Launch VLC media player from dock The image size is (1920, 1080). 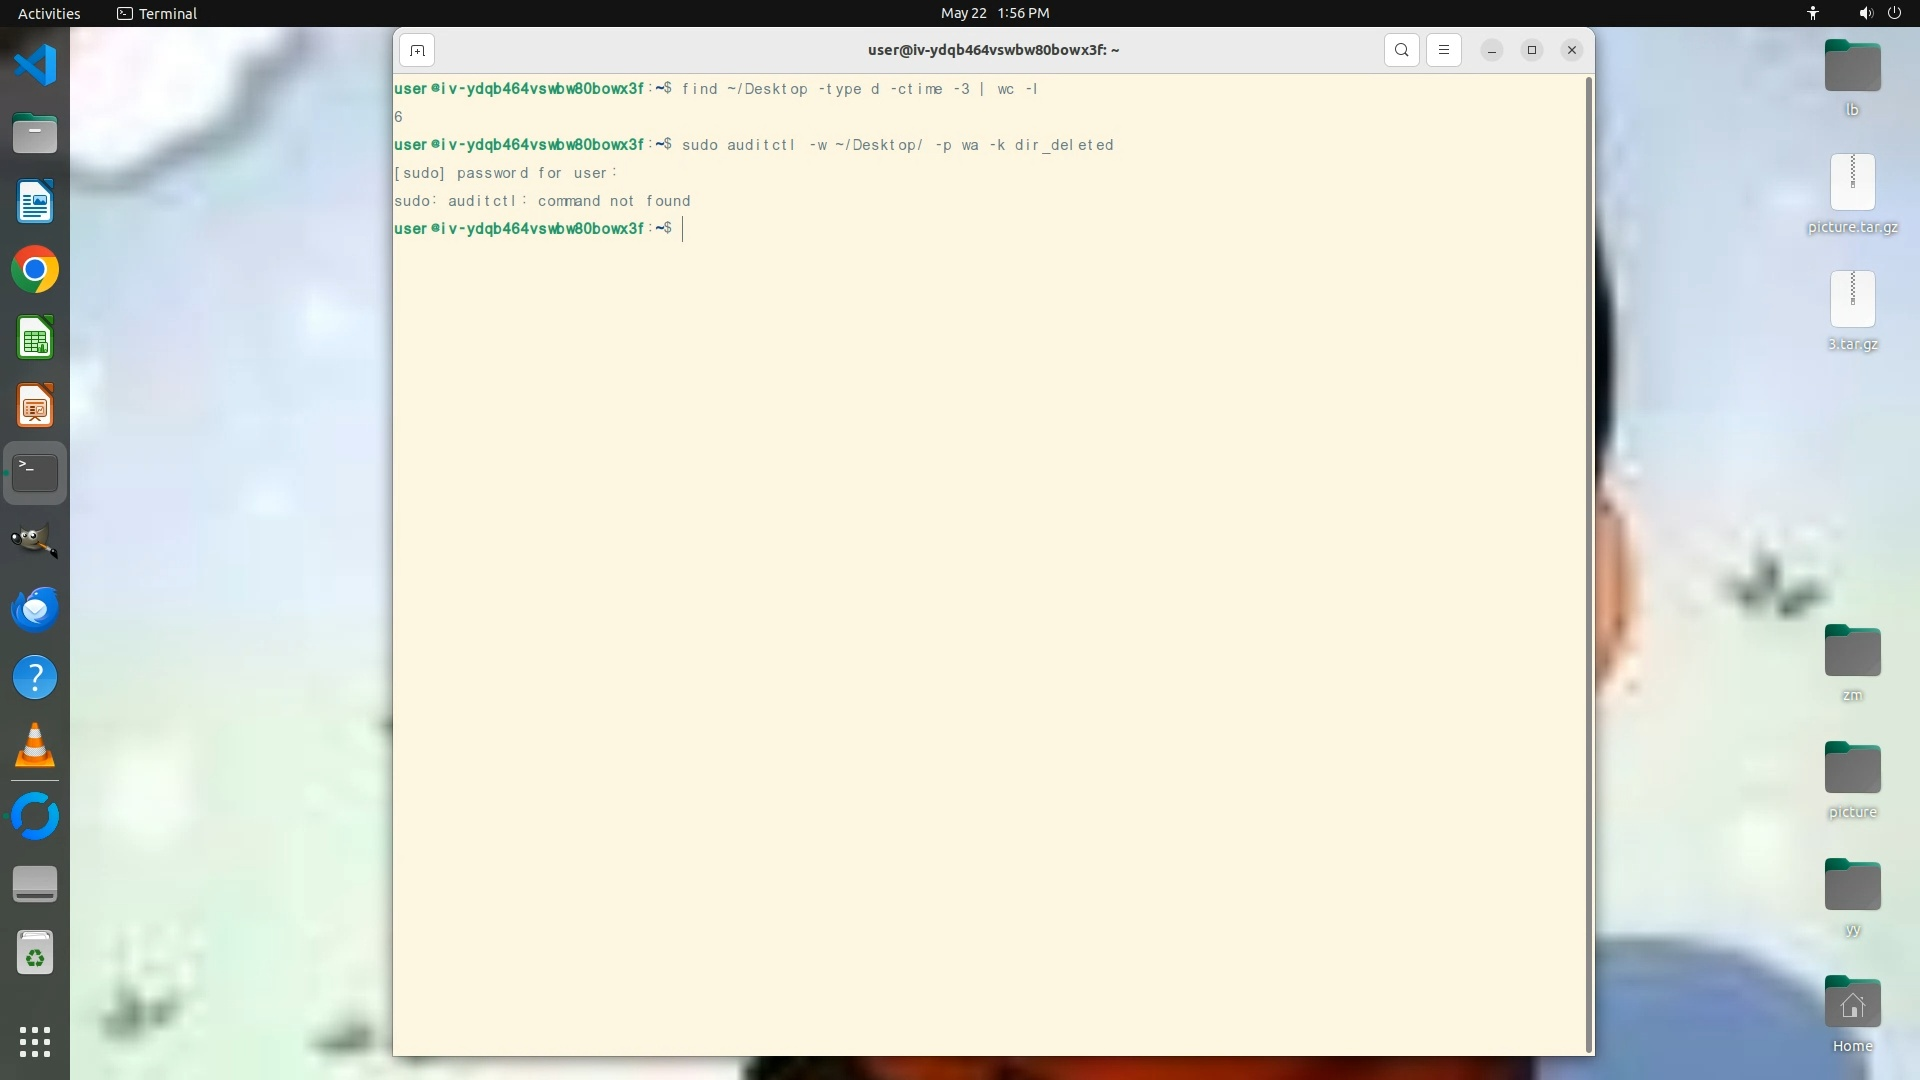tap(35, 746)
